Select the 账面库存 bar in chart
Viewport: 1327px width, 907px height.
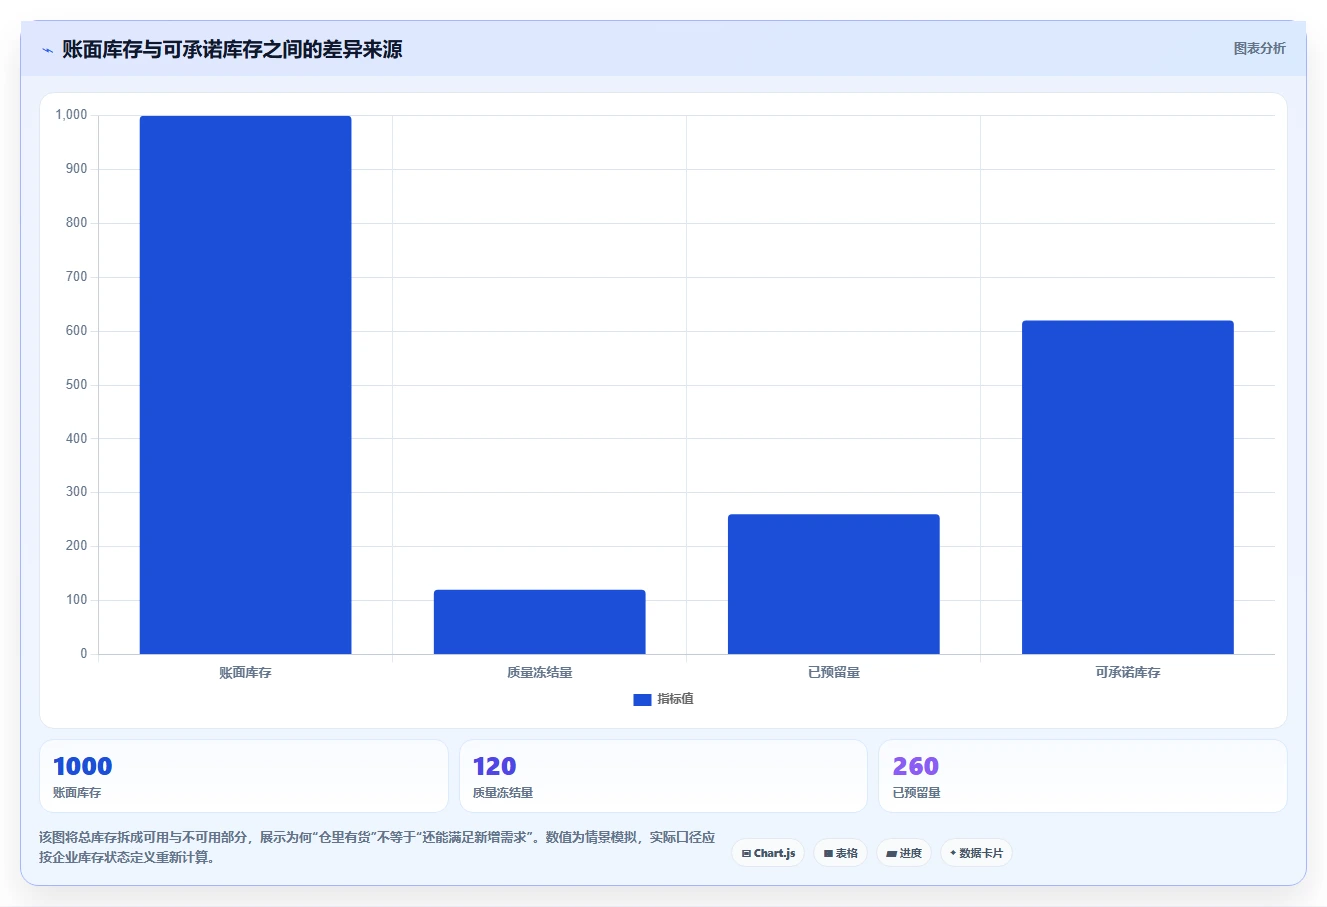pos(245,385)
